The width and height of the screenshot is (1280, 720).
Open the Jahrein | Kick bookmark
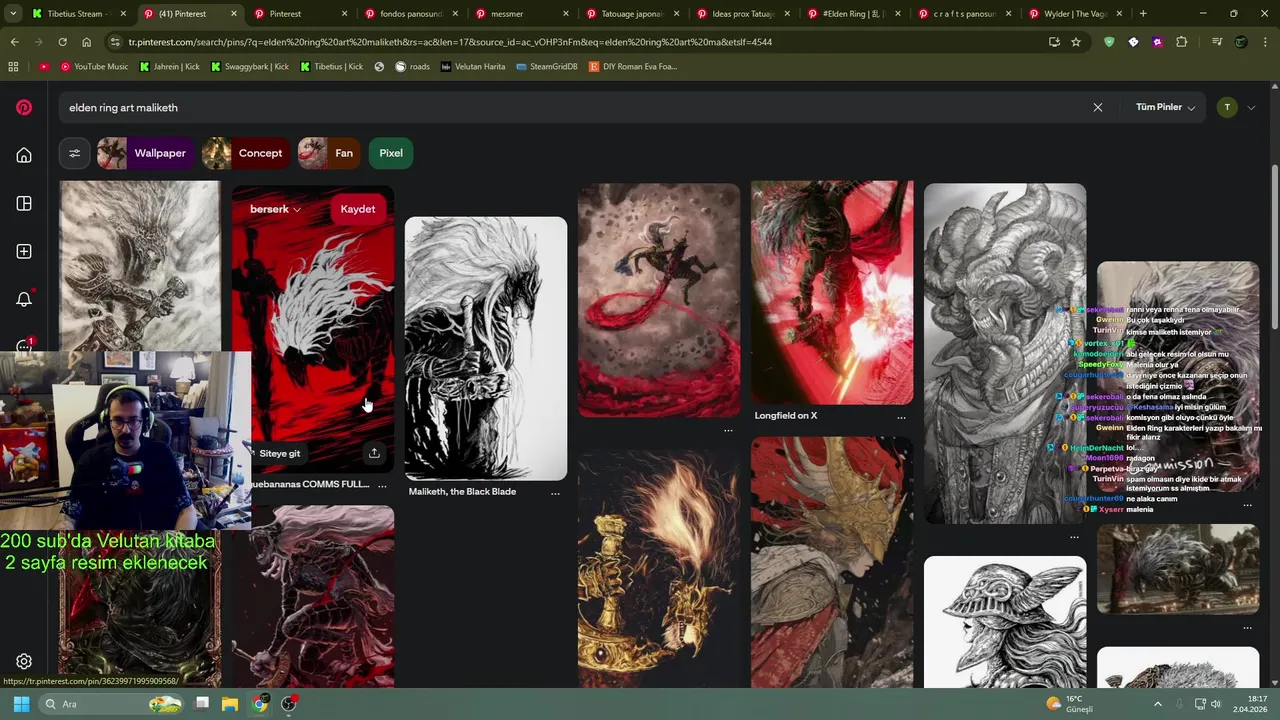pos(170,66)
